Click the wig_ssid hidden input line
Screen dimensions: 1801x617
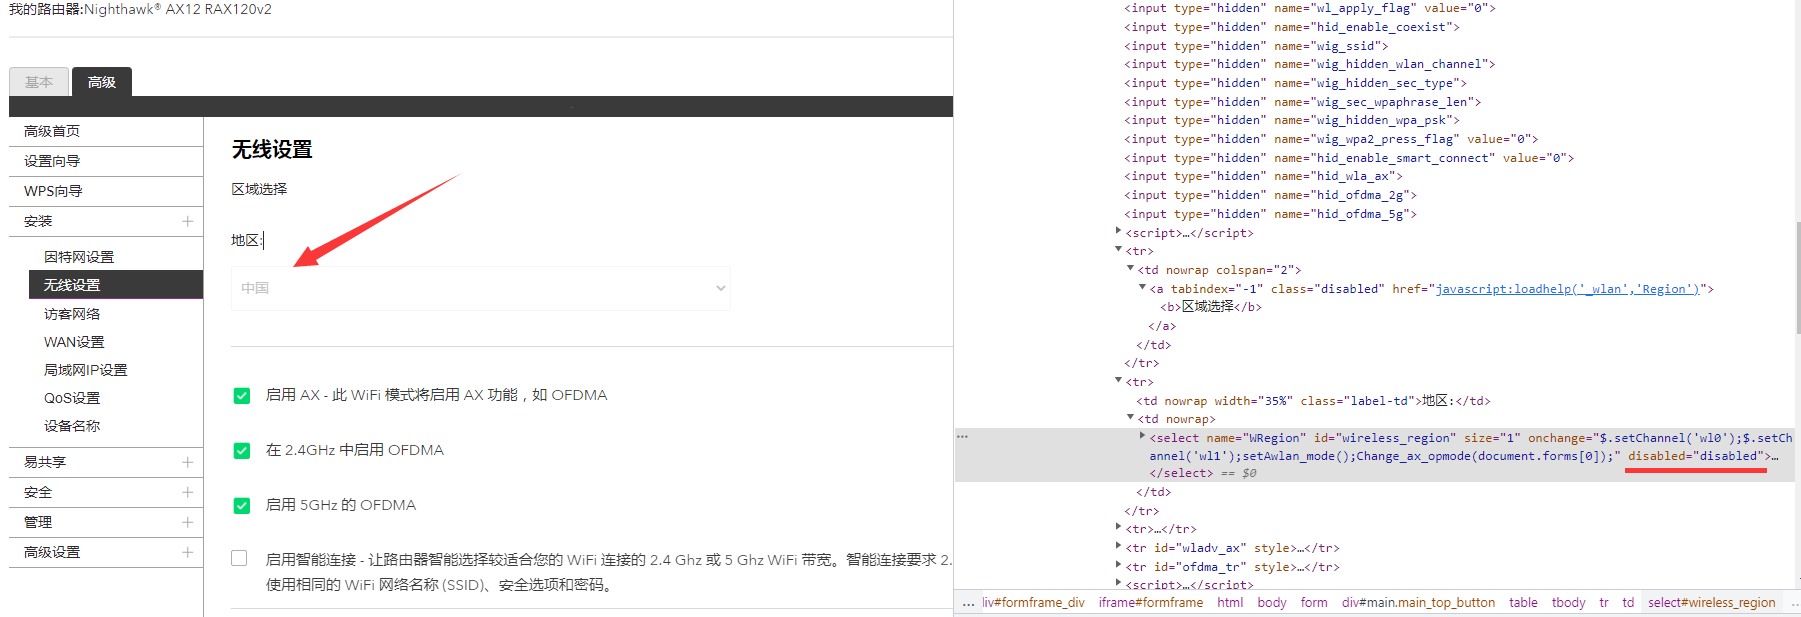click(x=1256, y=46)
